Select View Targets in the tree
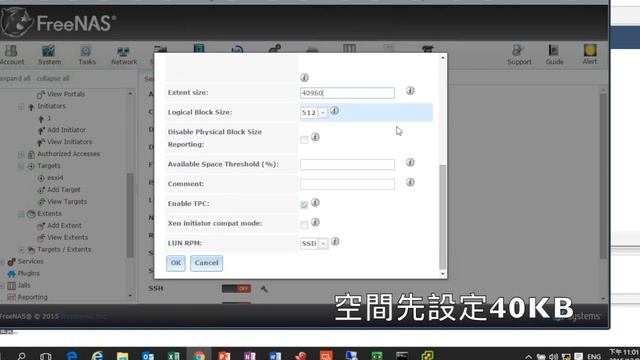 67,202
